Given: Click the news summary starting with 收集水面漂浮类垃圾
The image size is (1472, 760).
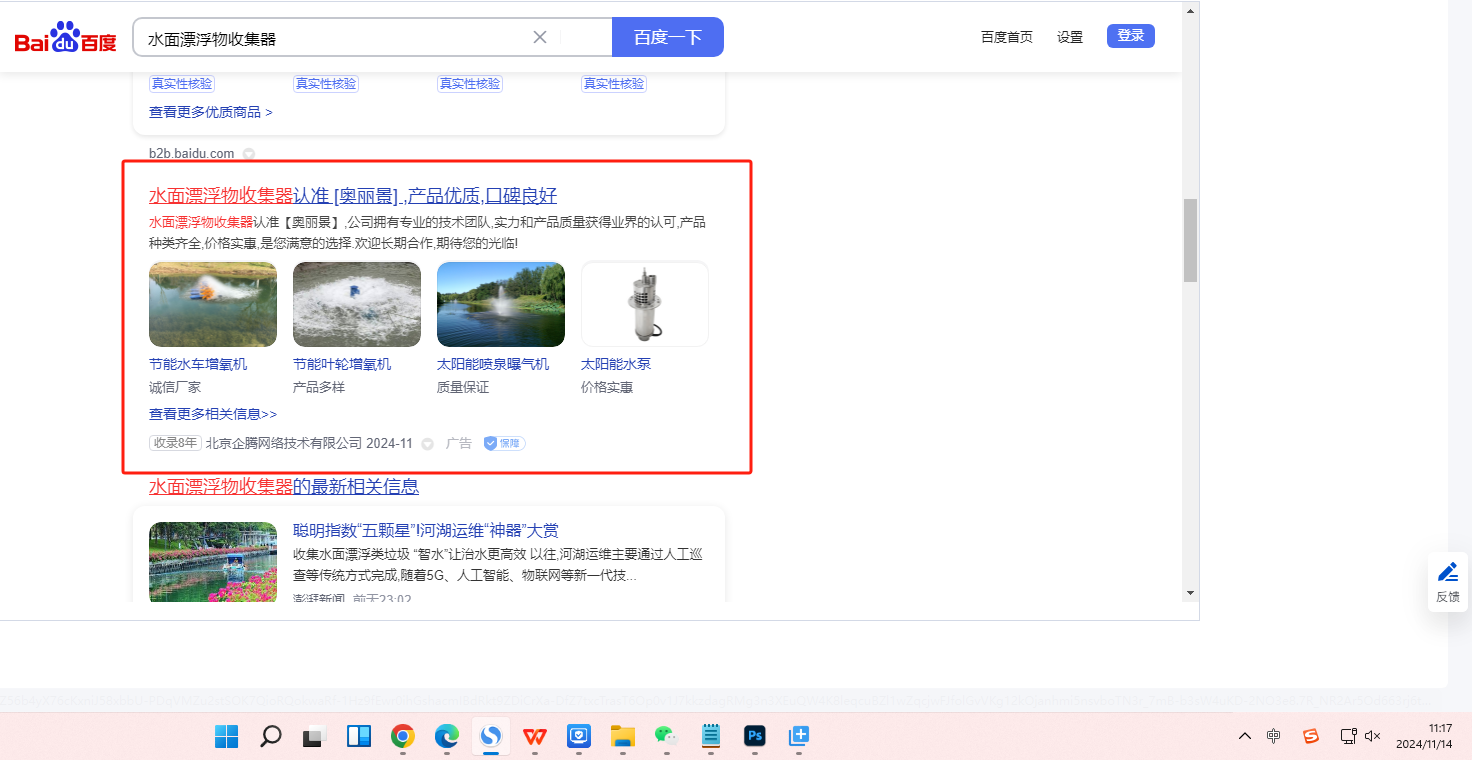Looking at the screenshot, I should pos(498,565).
